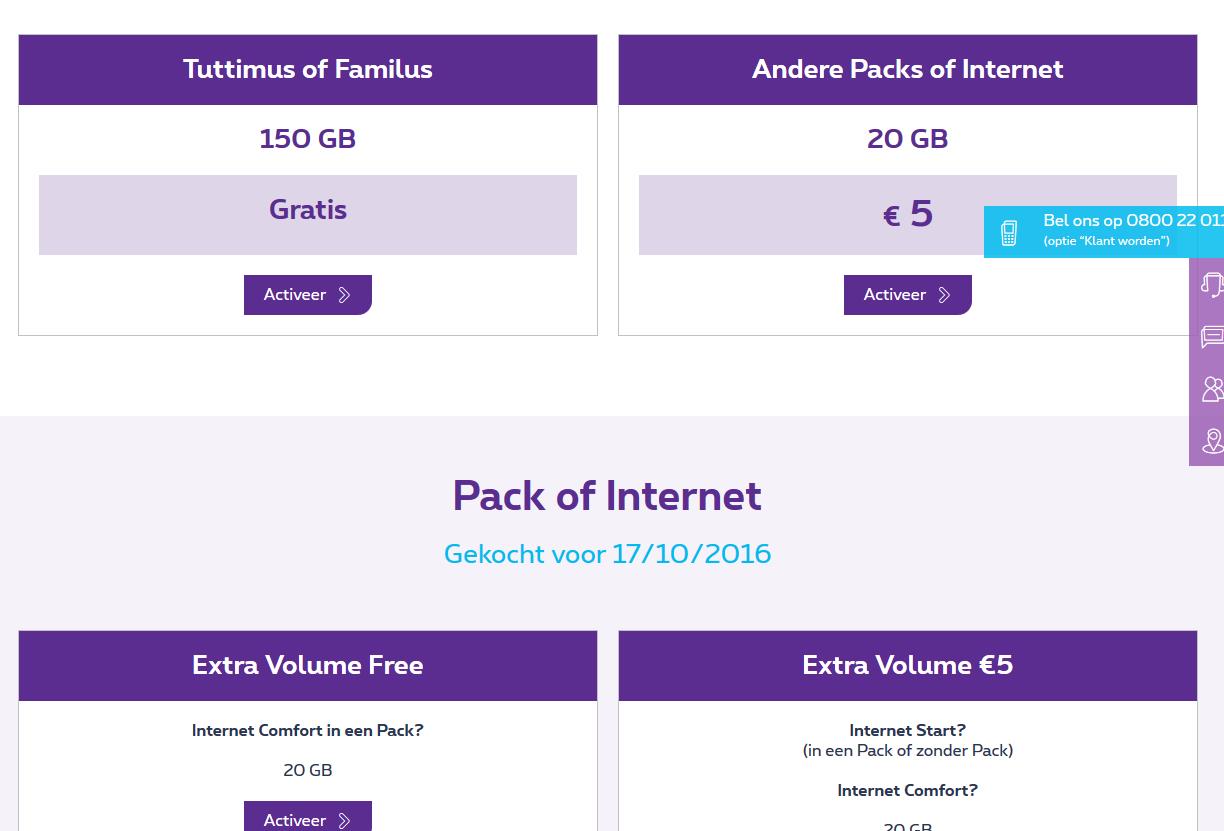This screenshot has height=831, width=1224.
Task: Click the Extra Volume Free card header
Action: pos(308,665)
